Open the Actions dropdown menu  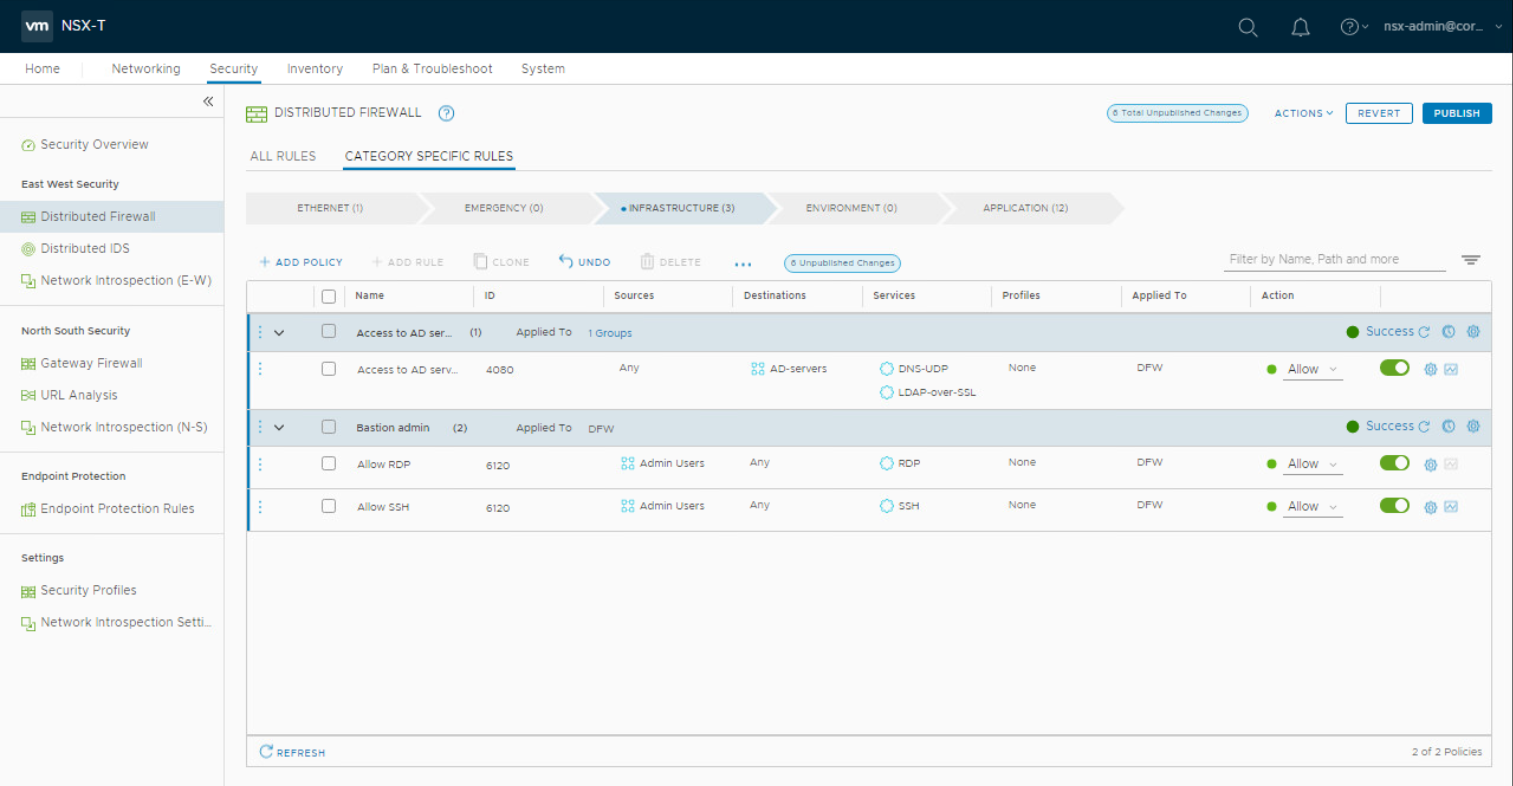click(1303, 113)
